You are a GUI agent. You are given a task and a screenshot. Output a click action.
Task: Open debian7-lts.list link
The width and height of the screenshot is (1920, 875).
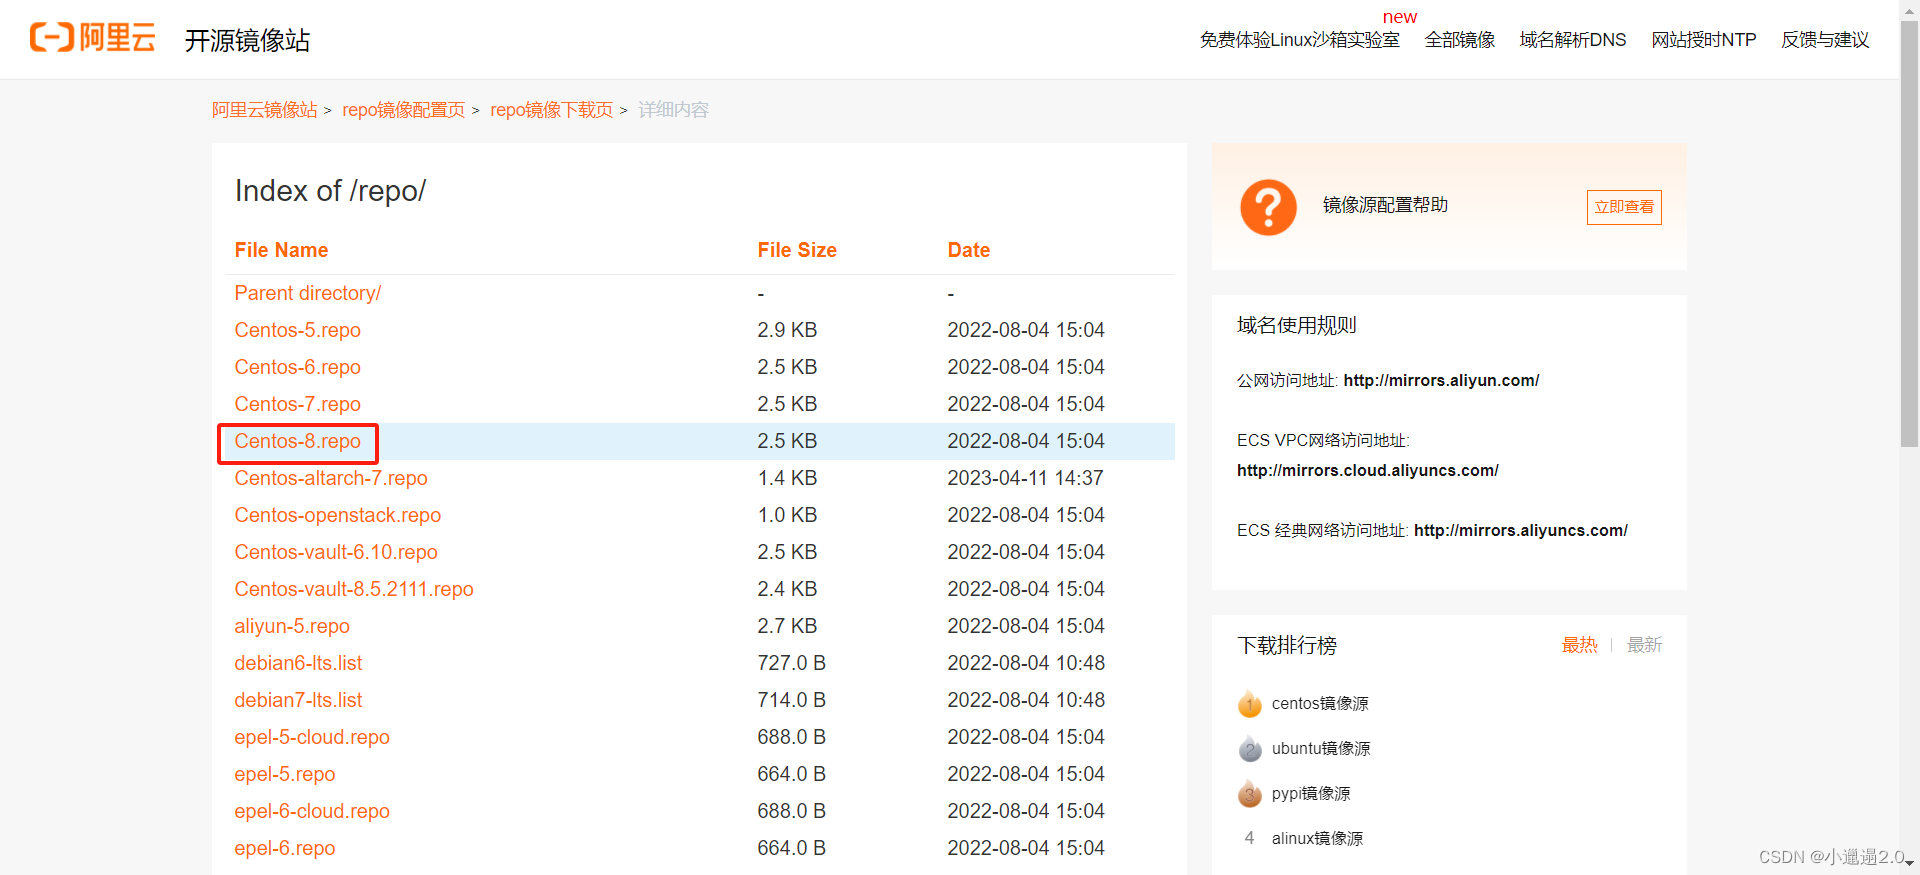[298, 700]
